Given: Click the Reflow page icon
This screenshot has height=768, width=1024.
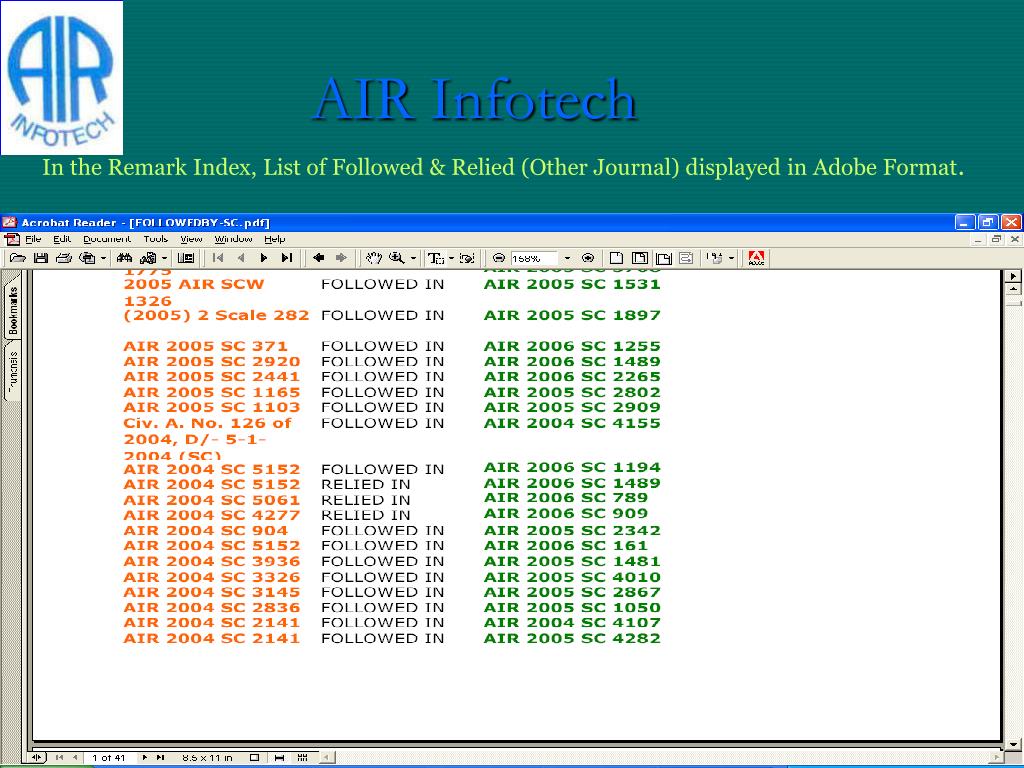Looking at the screenshot, I should (686, 258).
